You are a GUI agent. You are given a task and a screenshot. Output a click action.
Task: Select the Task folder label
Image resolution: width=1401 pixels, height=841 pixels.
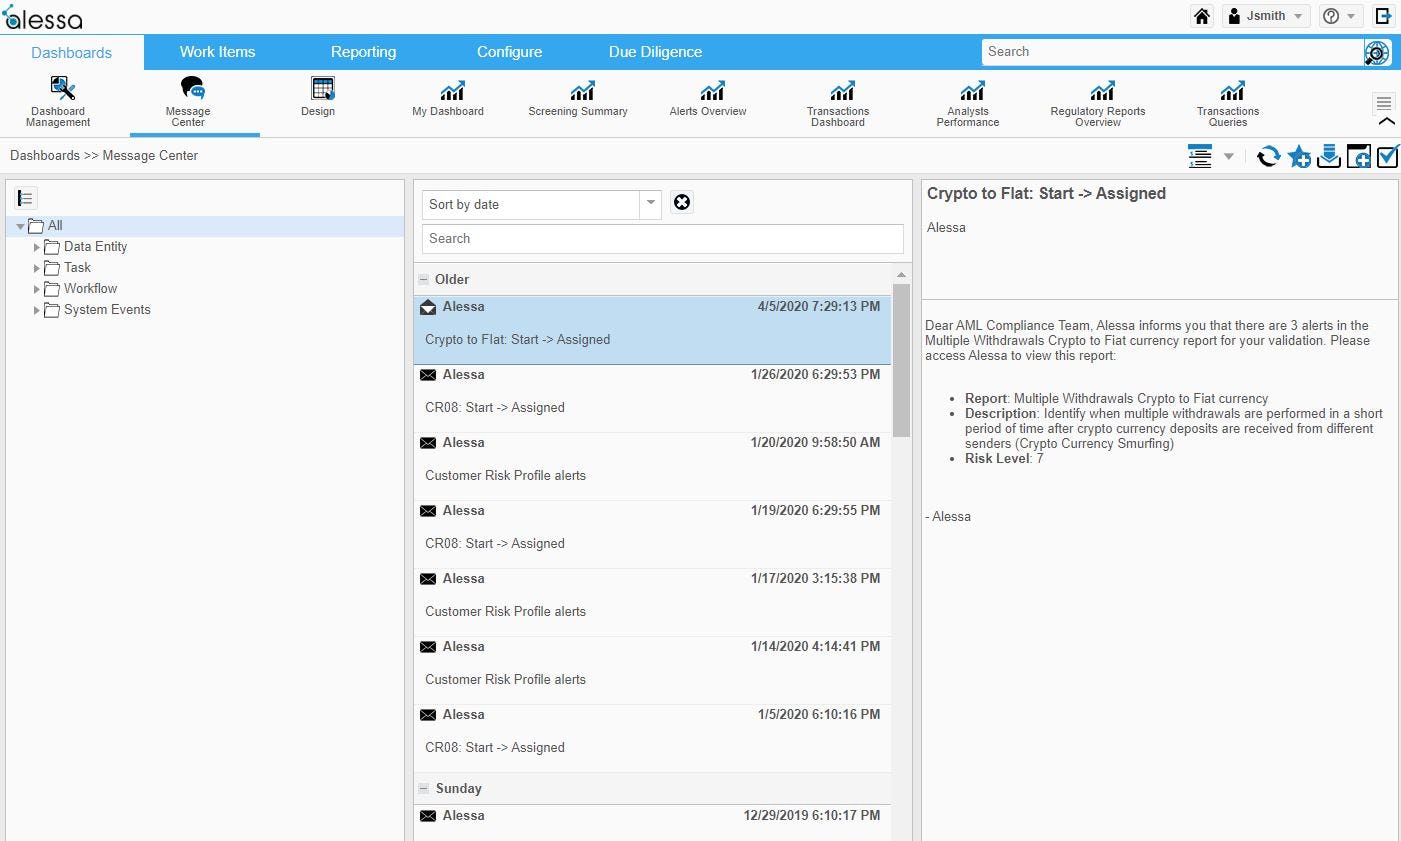coord(77,268)
